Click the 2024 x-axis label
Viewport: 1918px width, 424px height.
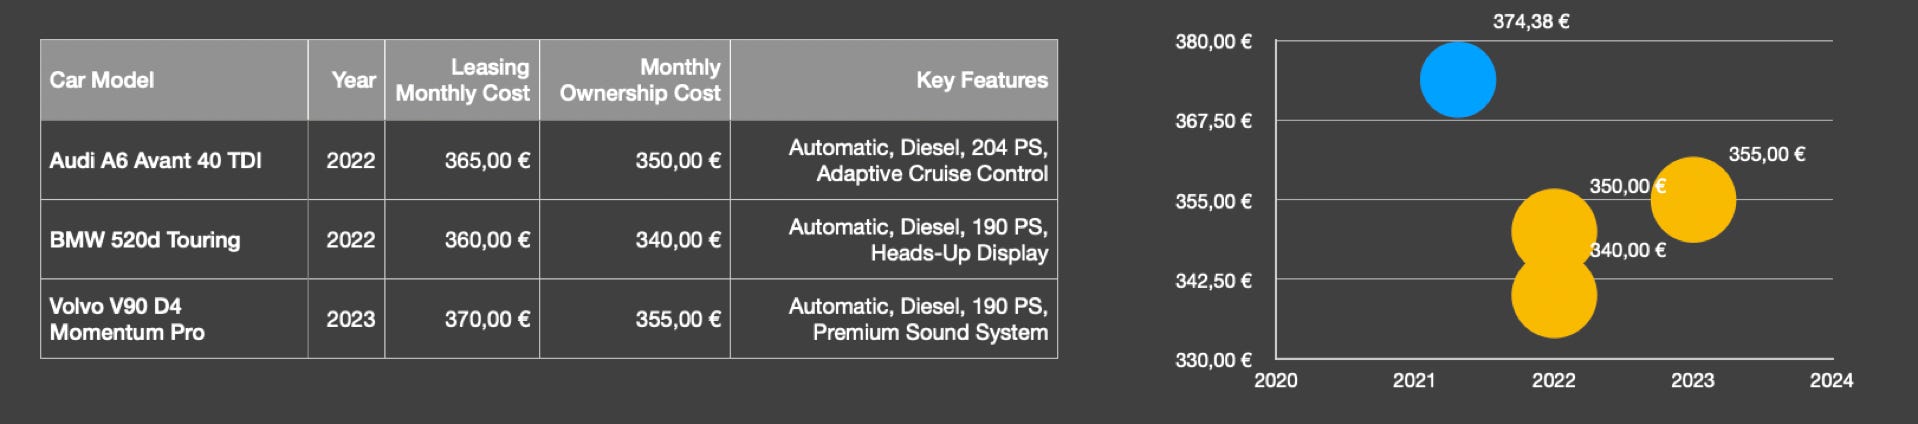click(1831, 380)
